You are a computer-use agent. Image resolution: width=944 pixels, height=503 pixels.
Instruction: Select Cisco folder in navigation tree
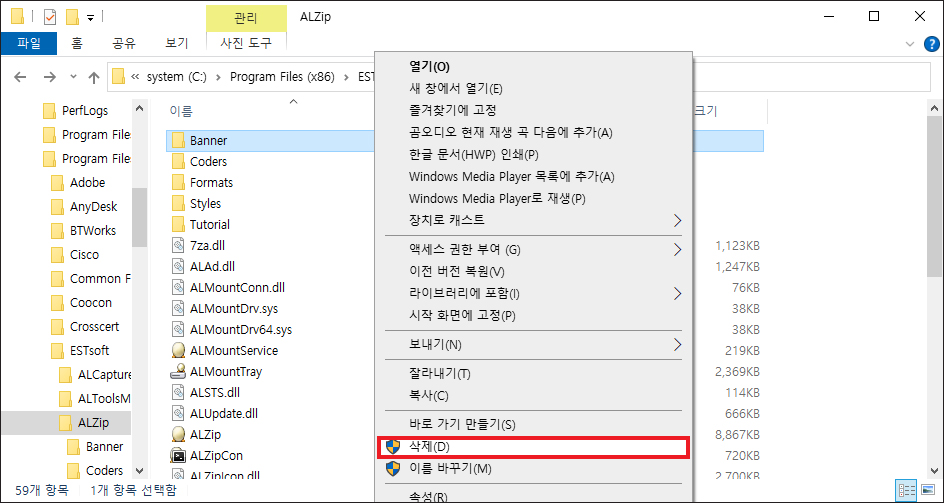tap(84, 255)
